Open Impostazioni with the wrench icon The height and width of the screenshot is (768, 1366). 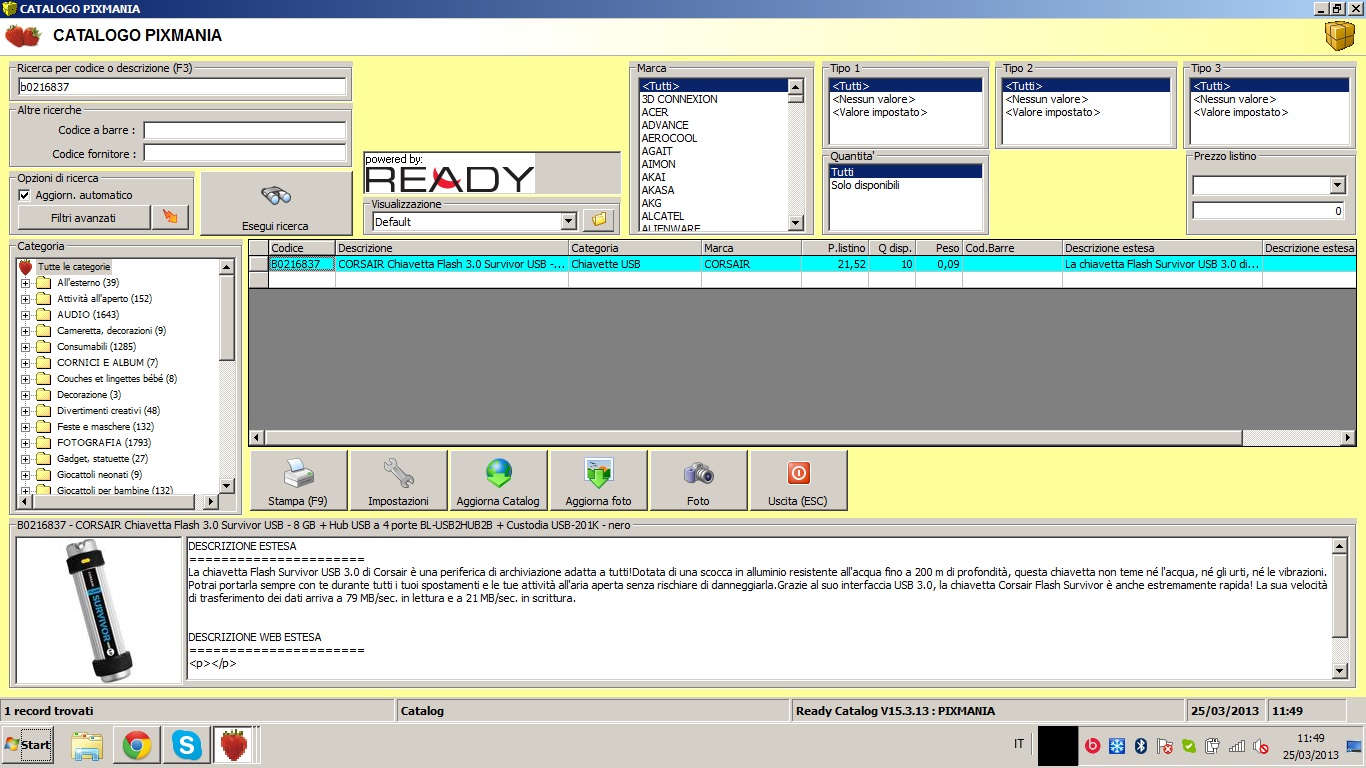pos(398,473)
